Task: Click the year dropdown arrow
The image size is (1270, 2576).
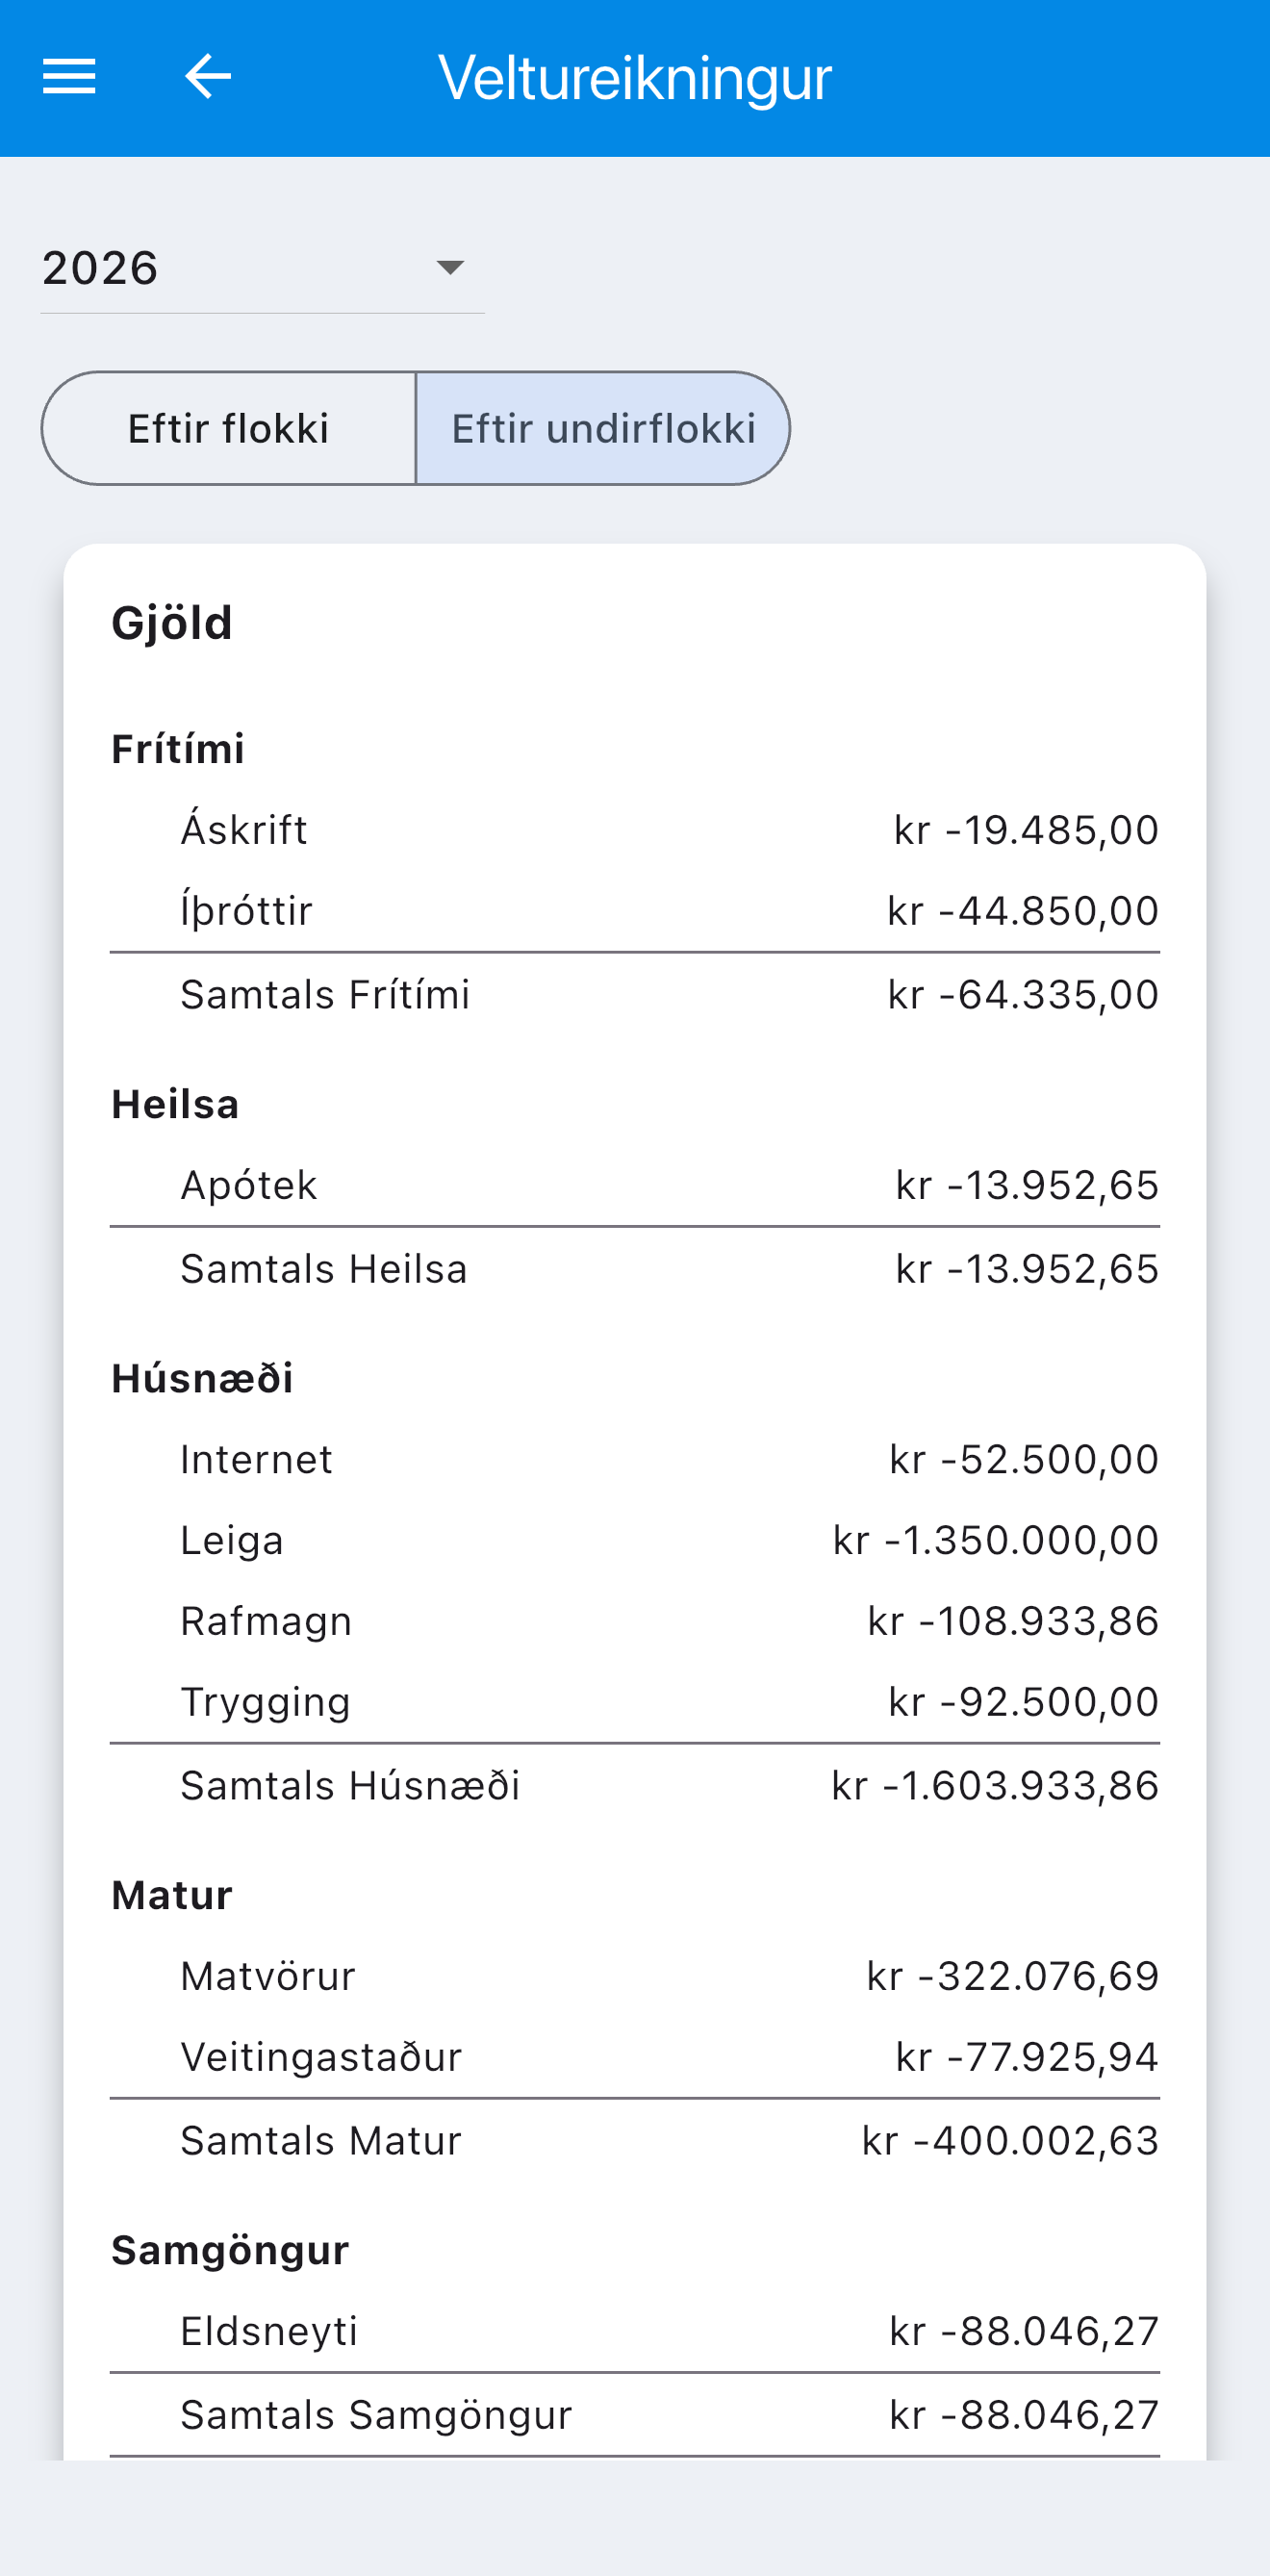Action: (x=450, y=268)
